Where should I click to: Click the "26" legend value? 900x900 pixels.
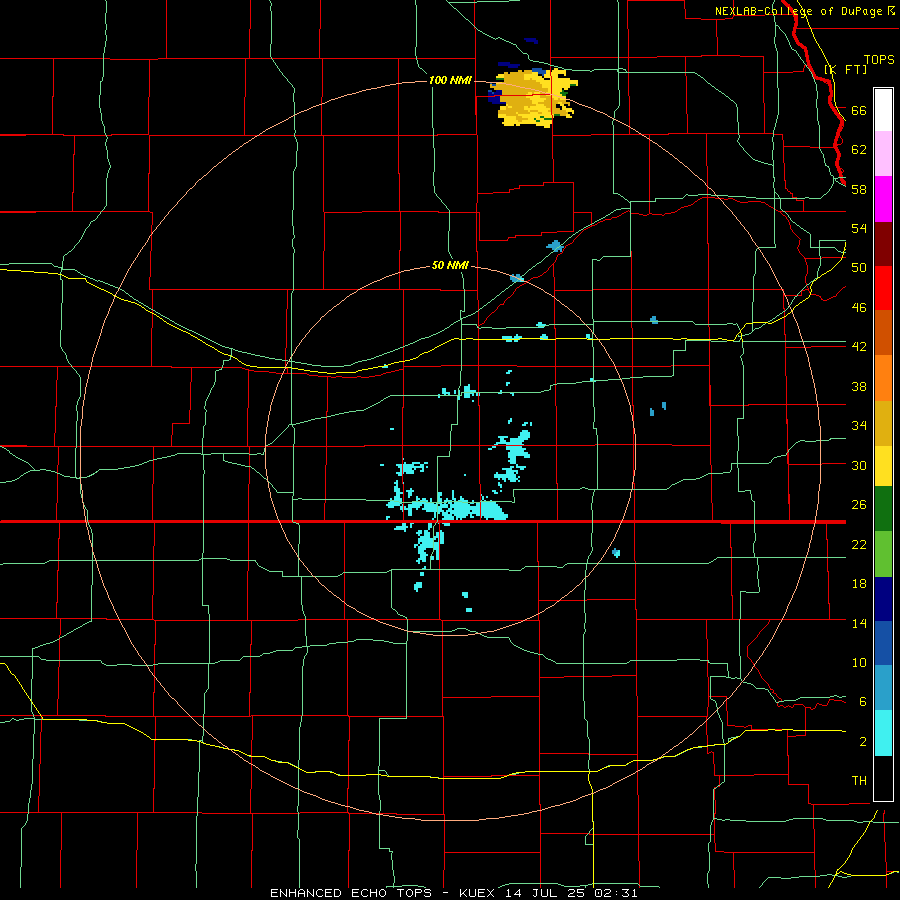tap(859, 505)
